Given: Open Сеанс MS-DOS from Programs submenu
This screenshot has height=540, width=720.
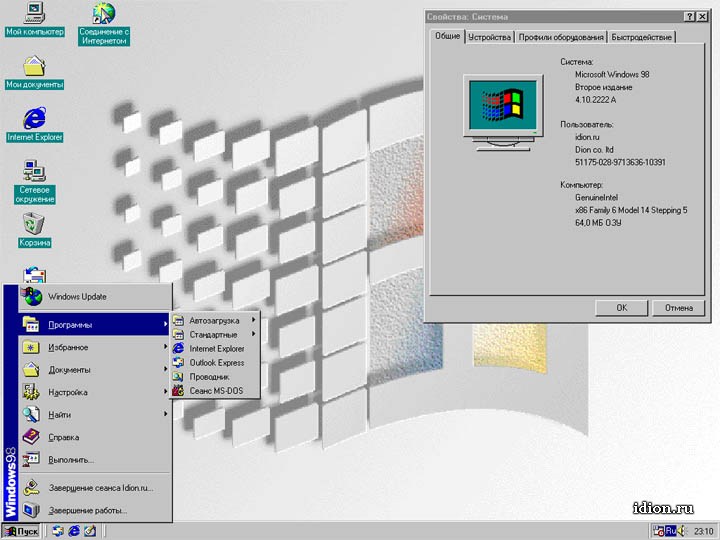Looking at the screenshot, I should click(x=215, y=391).
